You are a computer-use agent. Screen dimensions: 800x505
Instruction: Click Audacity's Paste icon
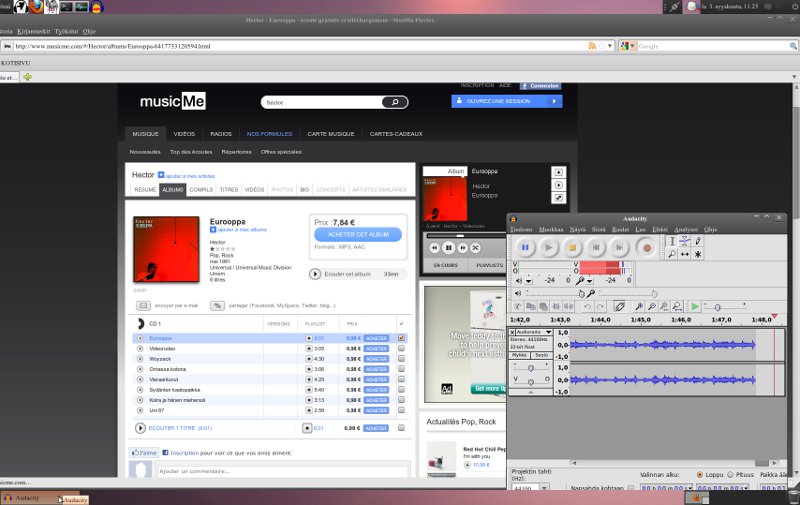click(543, 306)
